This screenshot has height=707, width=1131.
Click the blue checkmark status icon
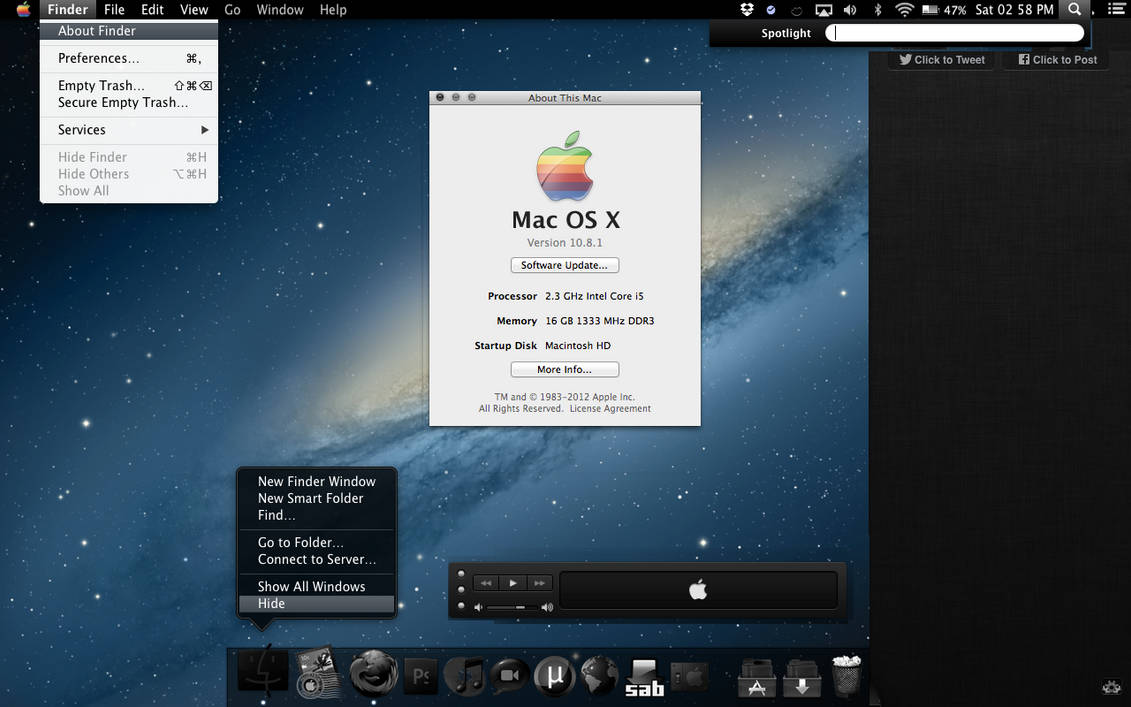(x=771, y=10)
